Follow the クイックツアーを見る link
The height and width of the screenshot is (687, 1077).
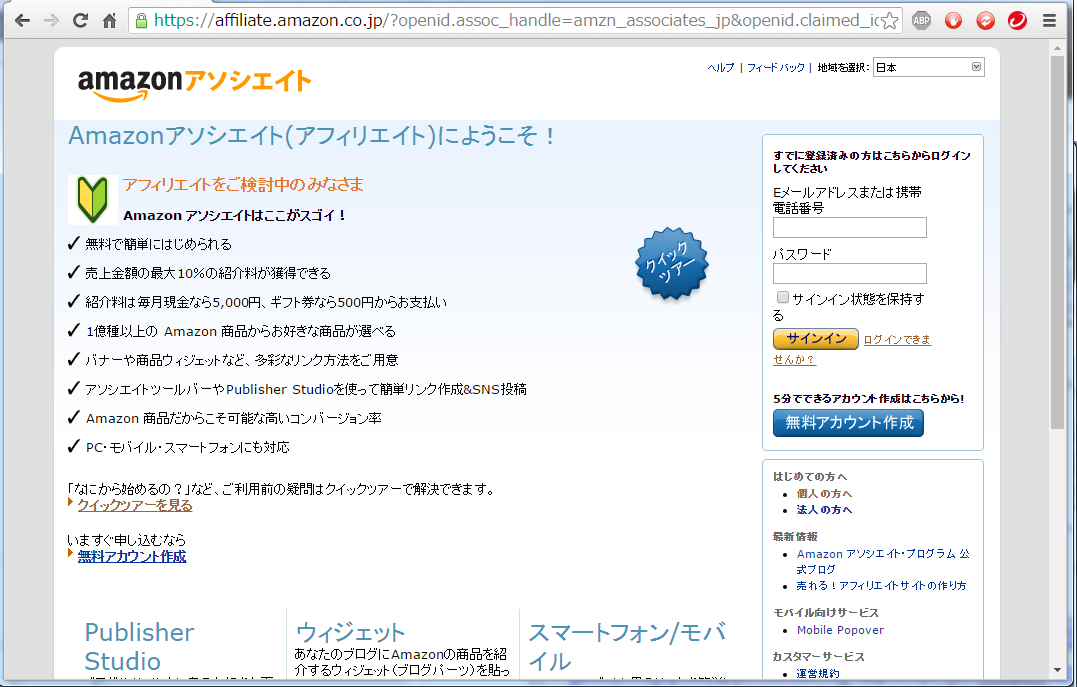coord(135,506)
